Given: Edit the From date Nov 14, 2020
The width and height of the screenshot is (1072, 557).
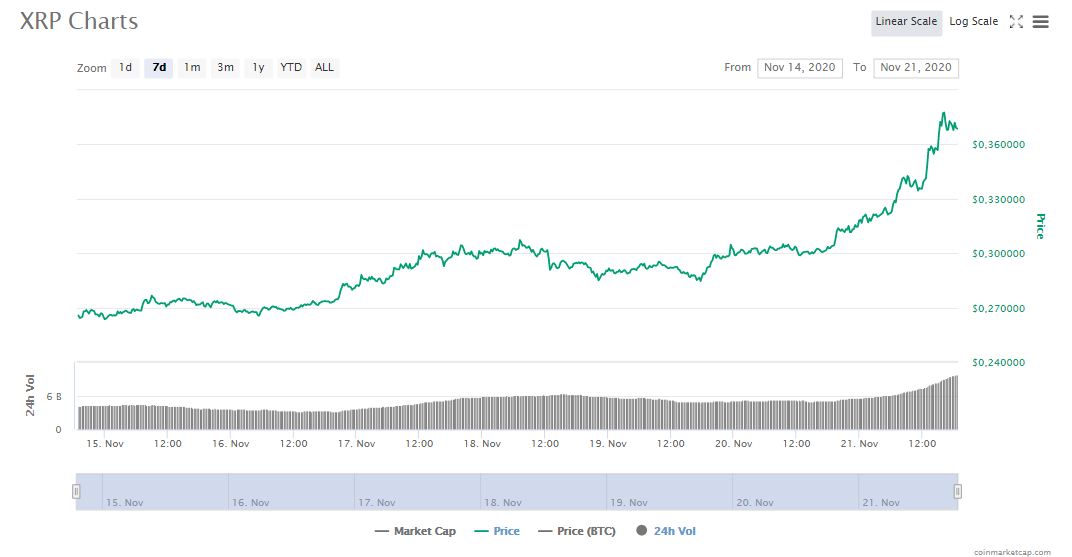Looking at the screenshot, I should pos(799,68).
